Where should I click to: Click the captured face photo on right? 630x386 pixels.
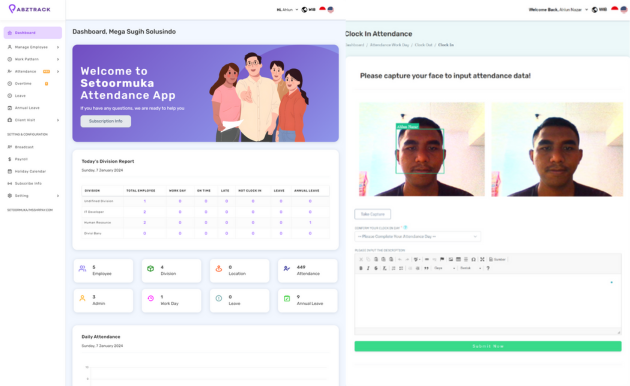[x=557, y=149]
